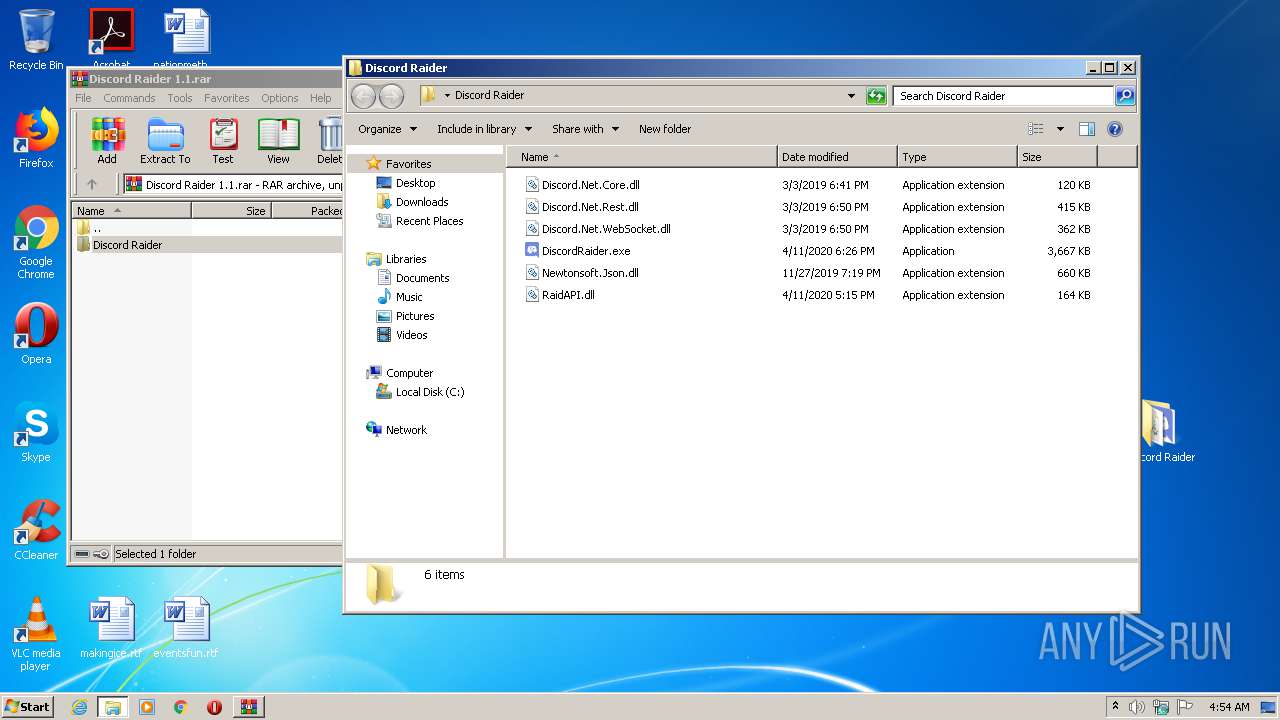This screenshot has width=1280, height=720.
Task: Launch Skype desktop shortcut
Action: tap(36, 432)
